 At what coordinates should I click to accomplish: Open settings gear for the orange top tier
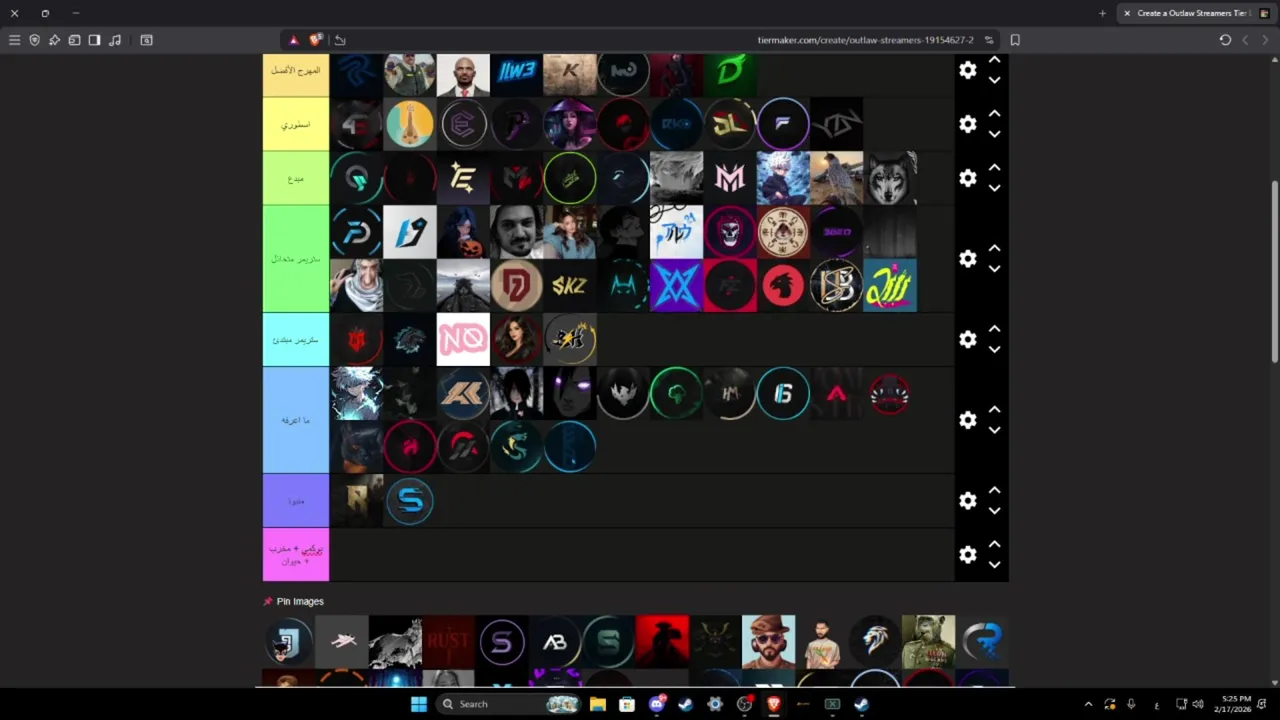967,70
